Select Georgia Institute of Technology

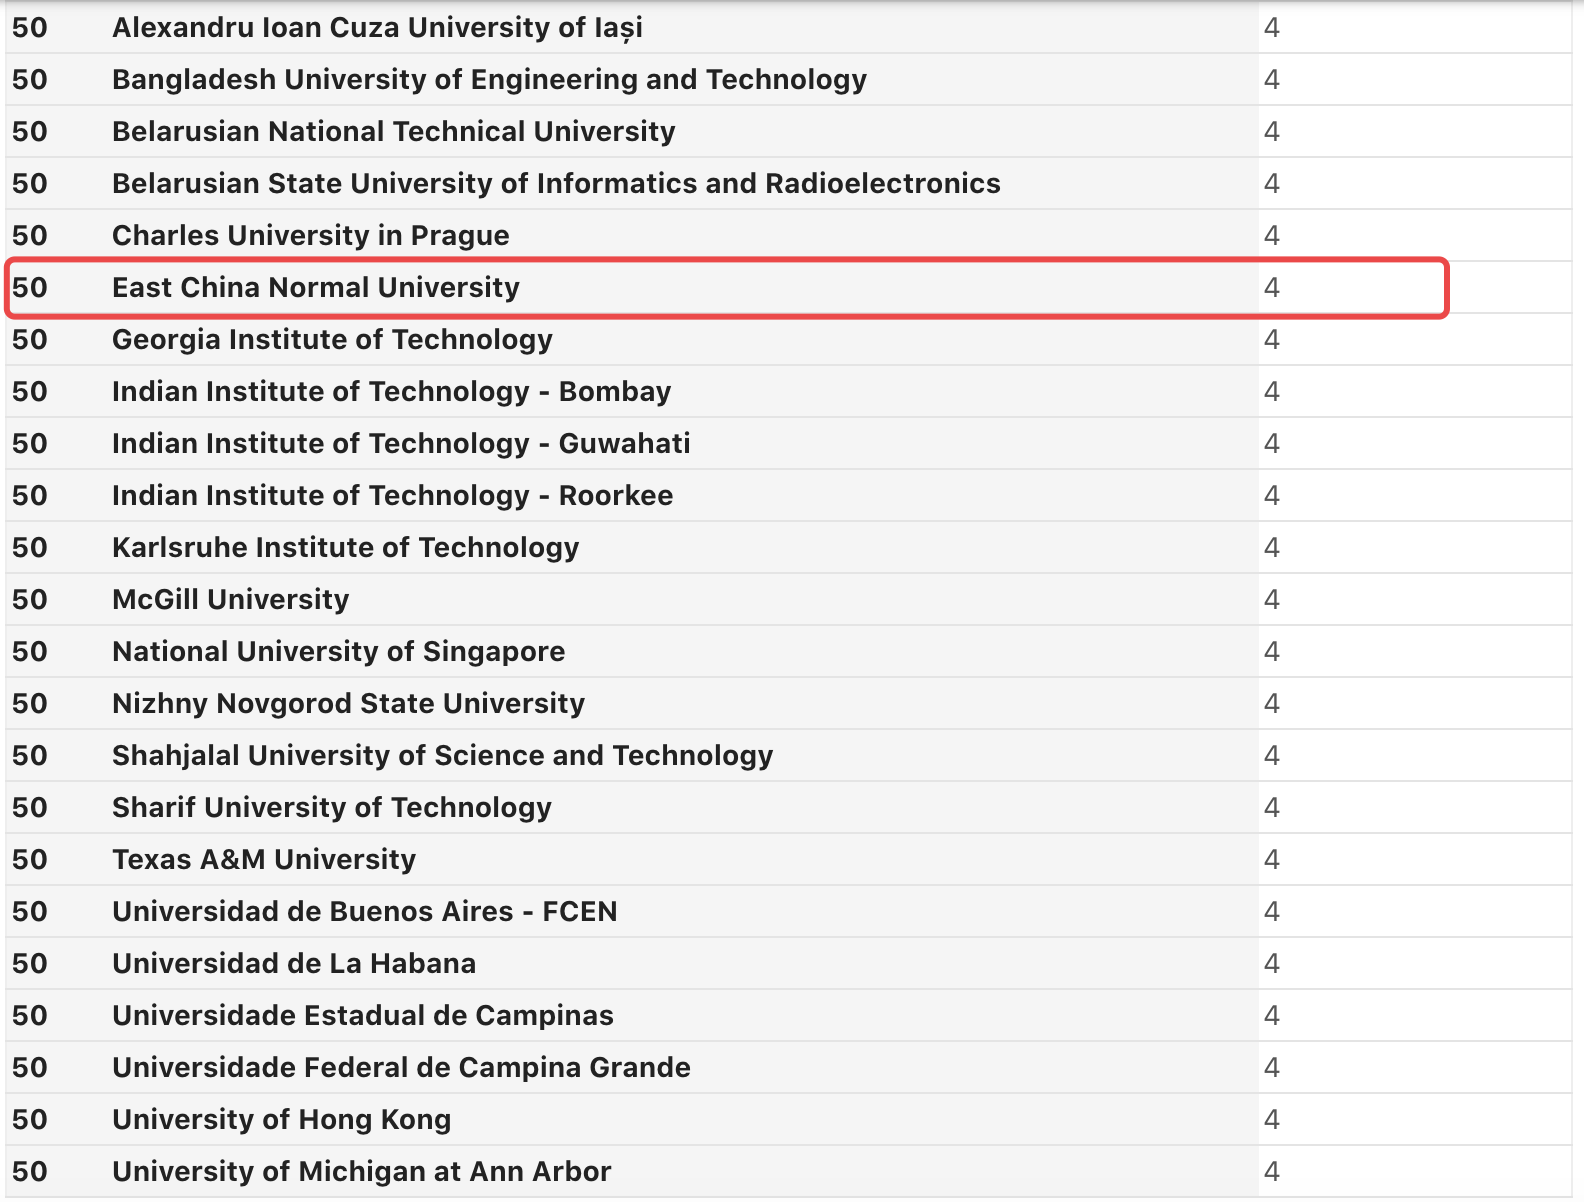point(332,340)
